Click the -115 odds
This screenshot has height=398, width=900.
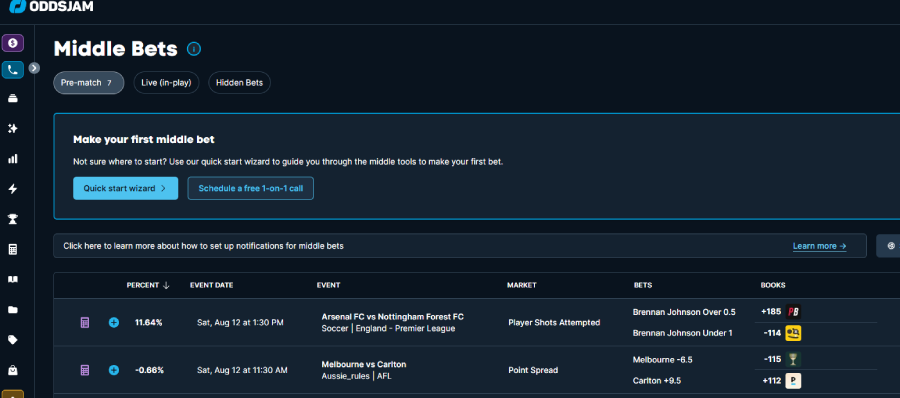[772, 360]
